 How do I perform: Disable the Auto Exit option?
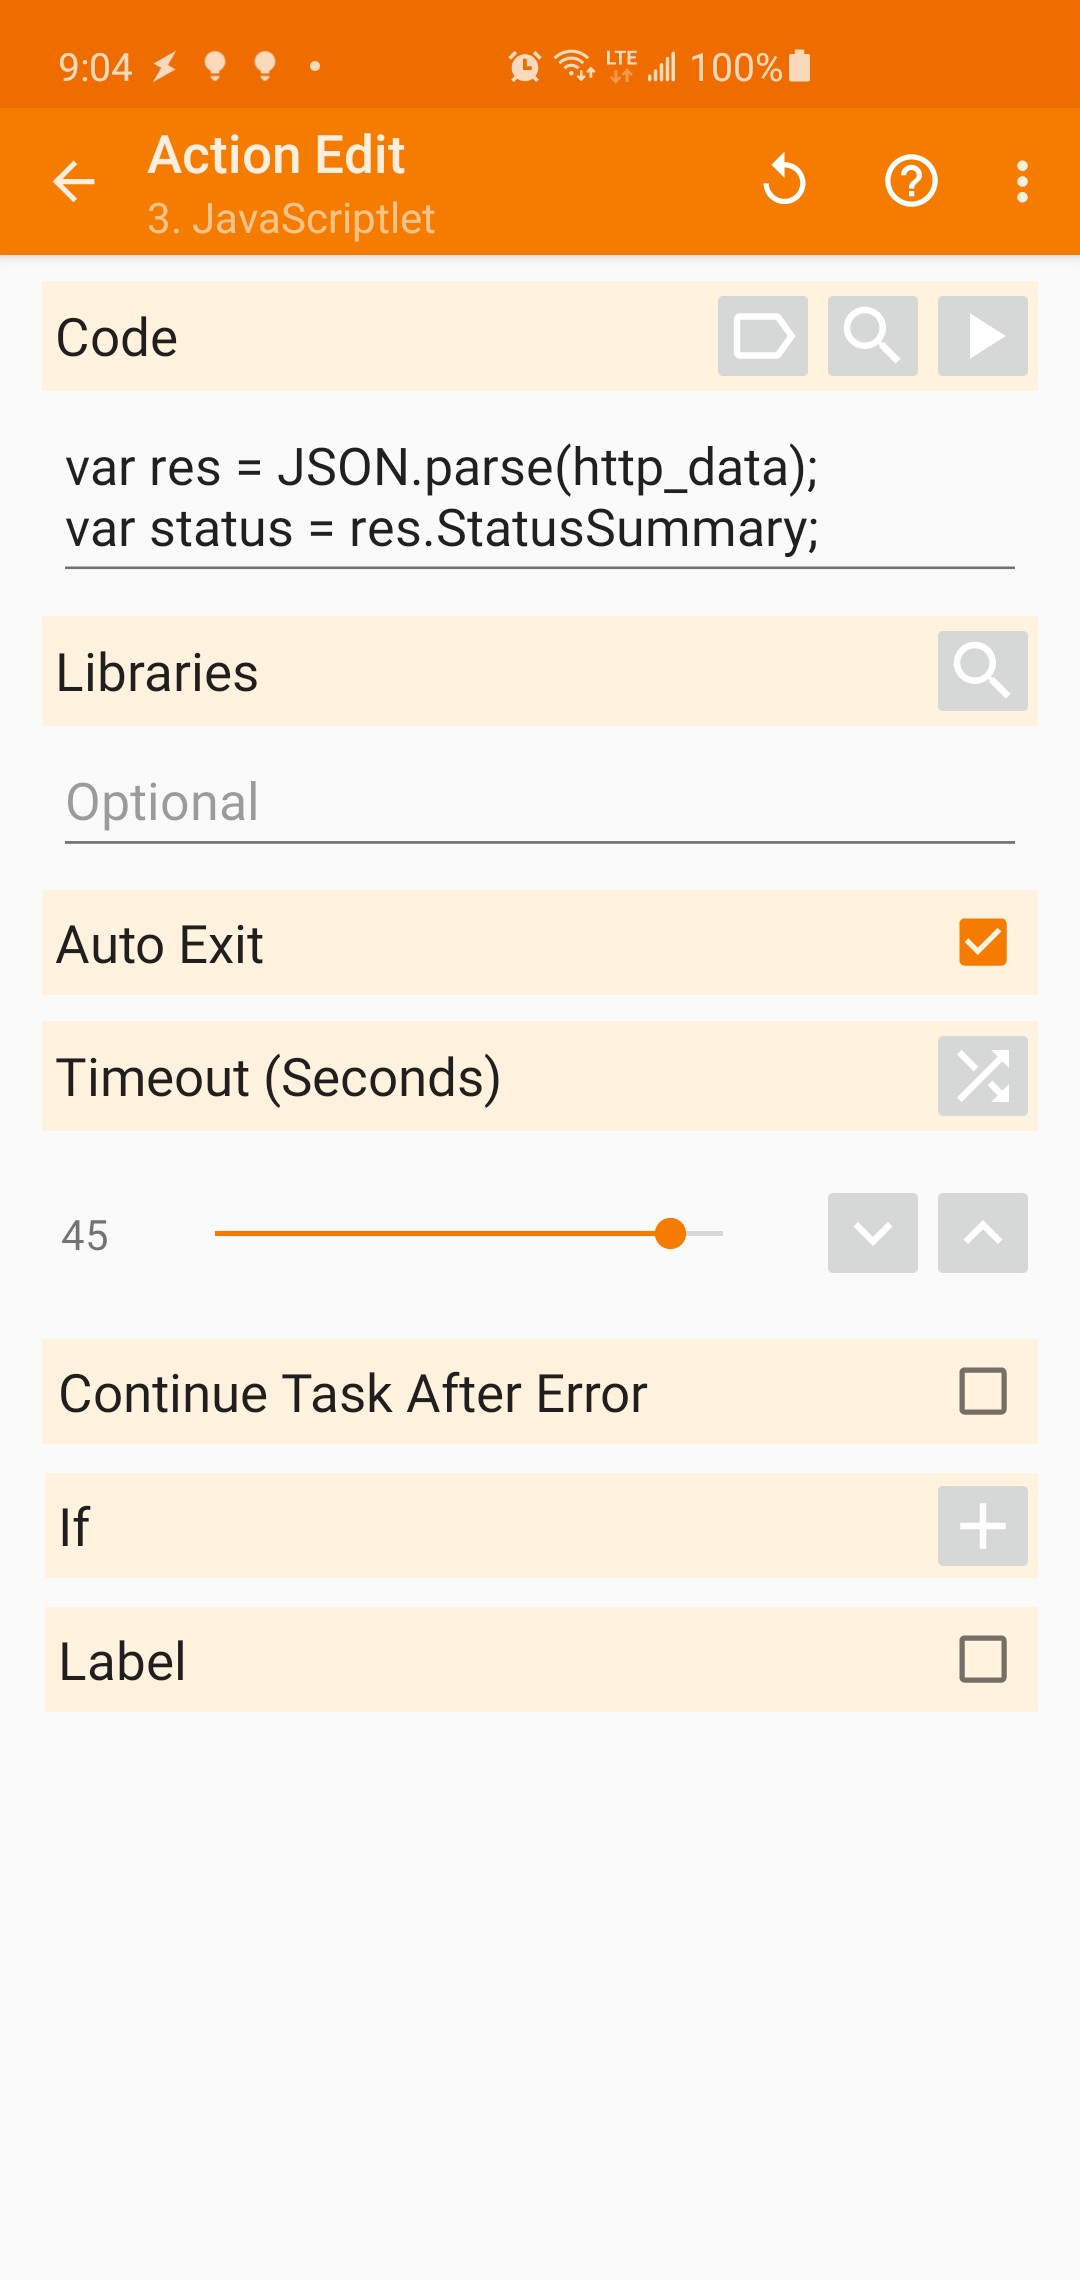point(982,941)
